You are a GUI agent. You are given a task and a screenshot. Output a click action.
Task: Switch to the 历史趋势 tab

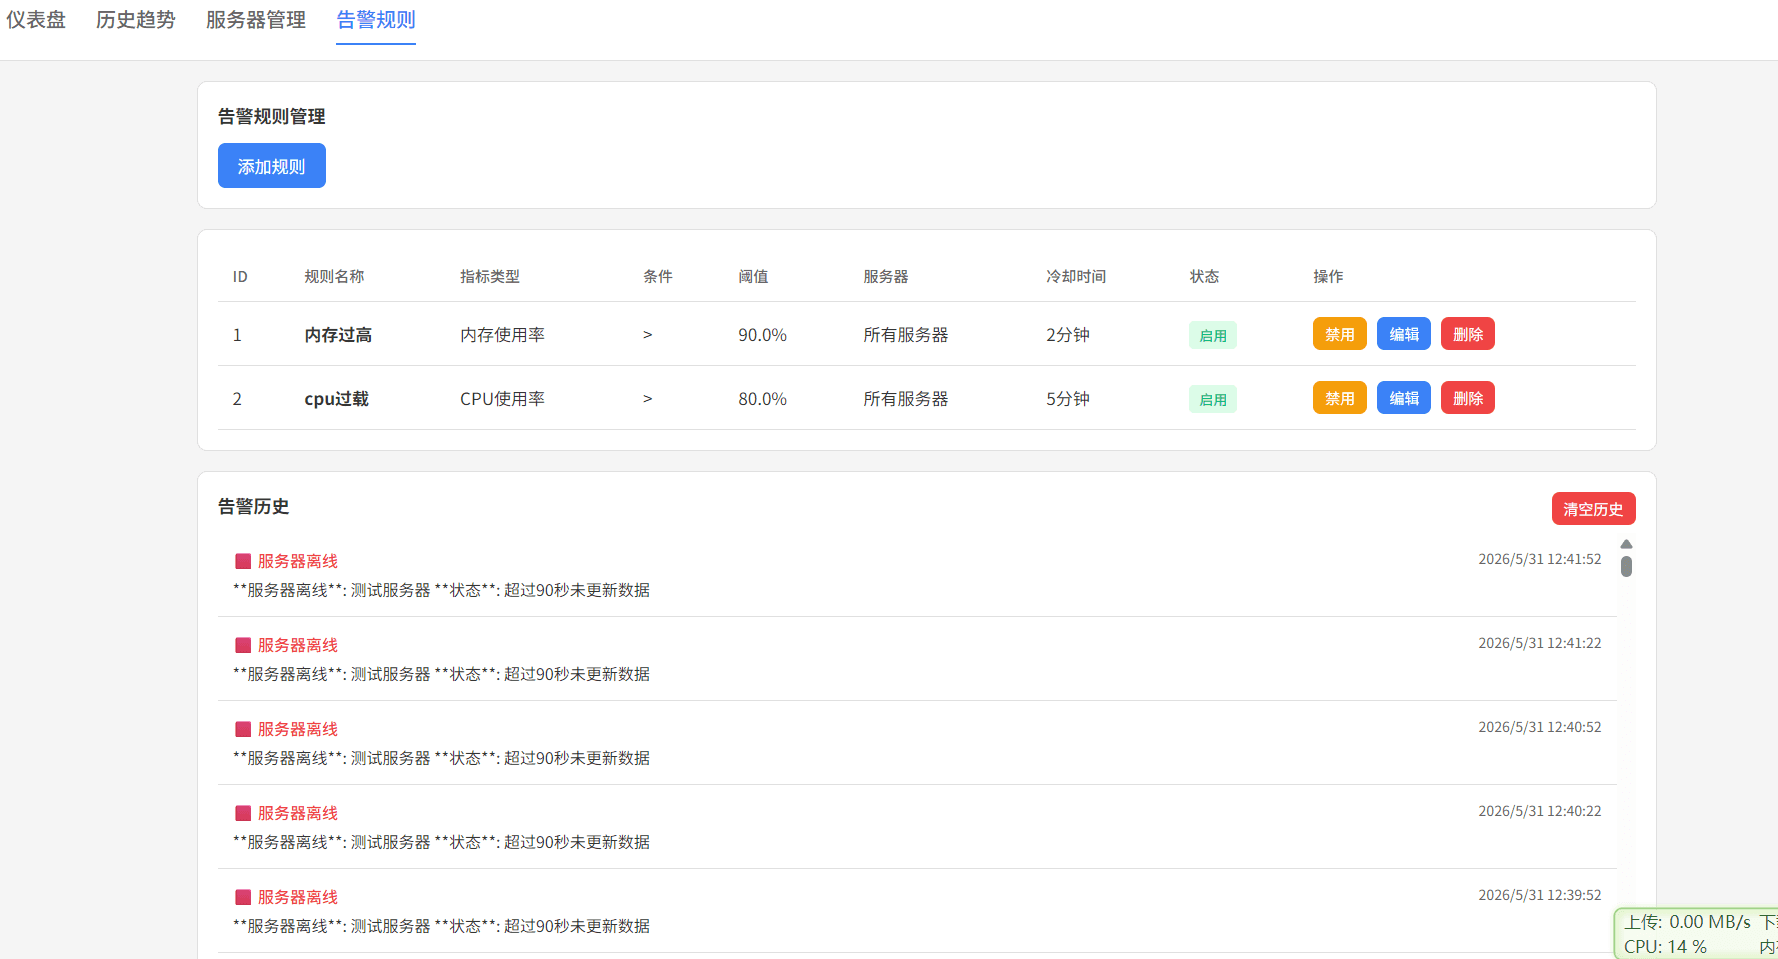tap(136, 20)
